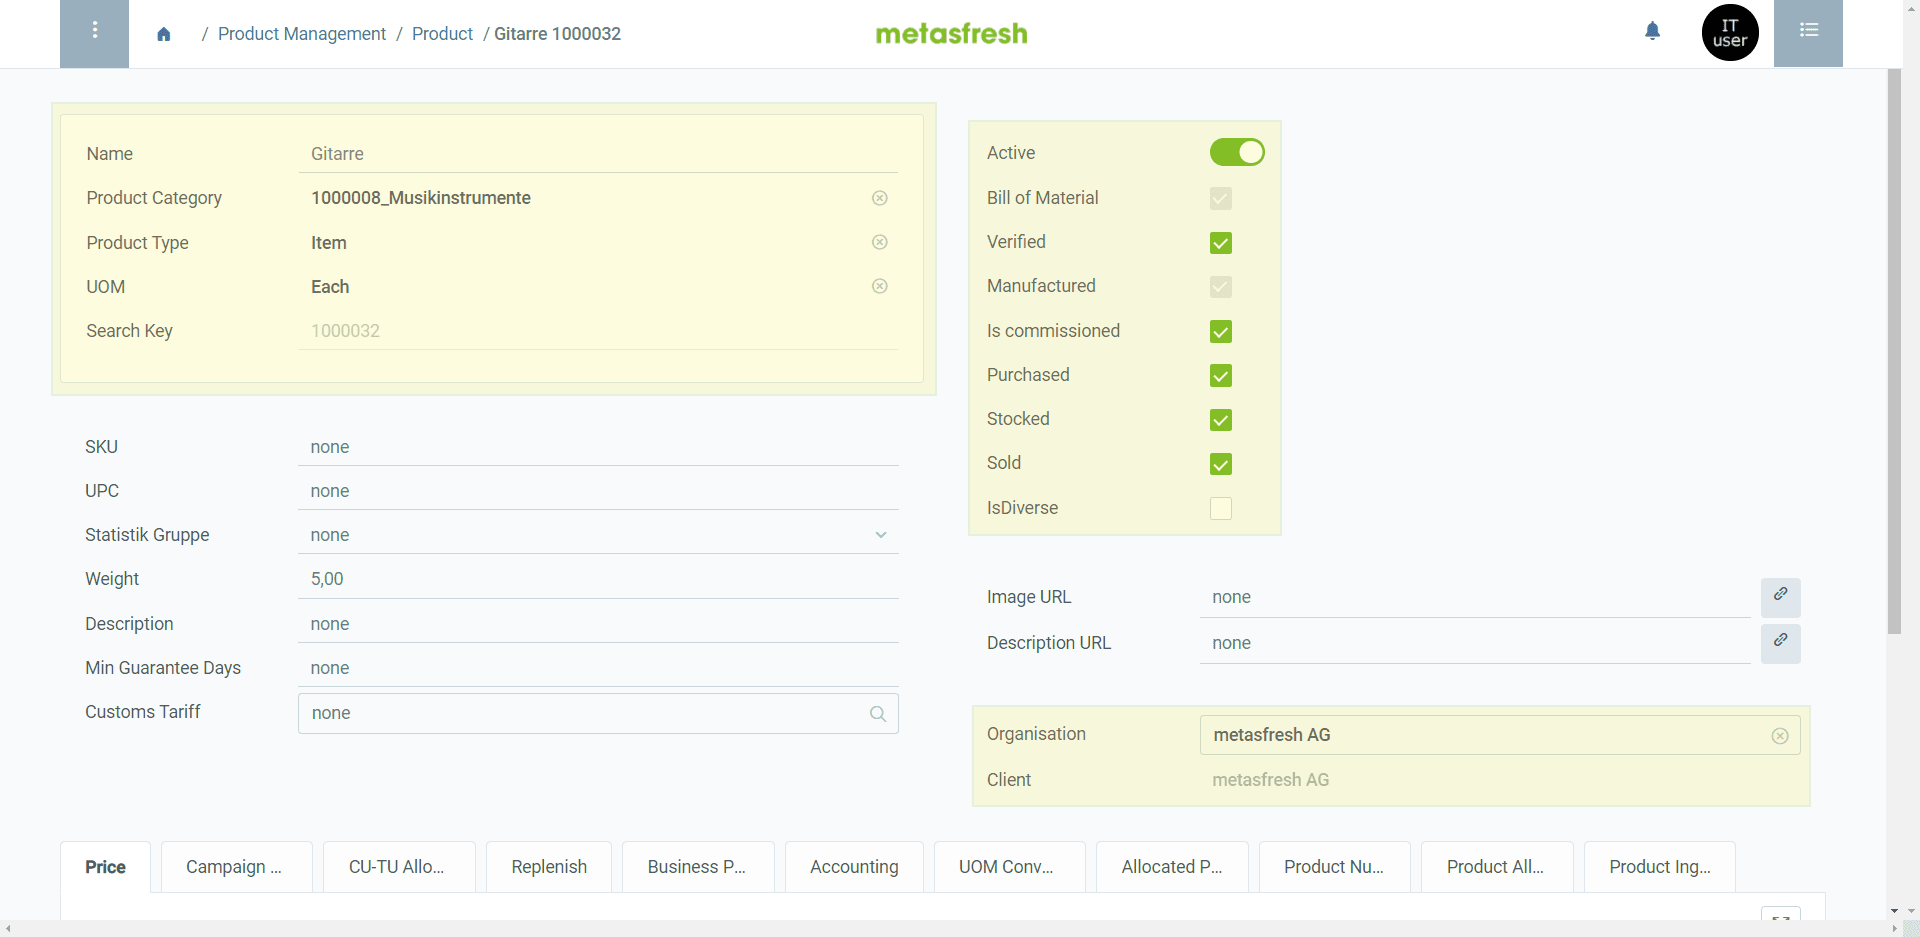This screenshot has width=1920, height=937.
Task: Click the vertical page scrollbar
Action: point(1894,351)
